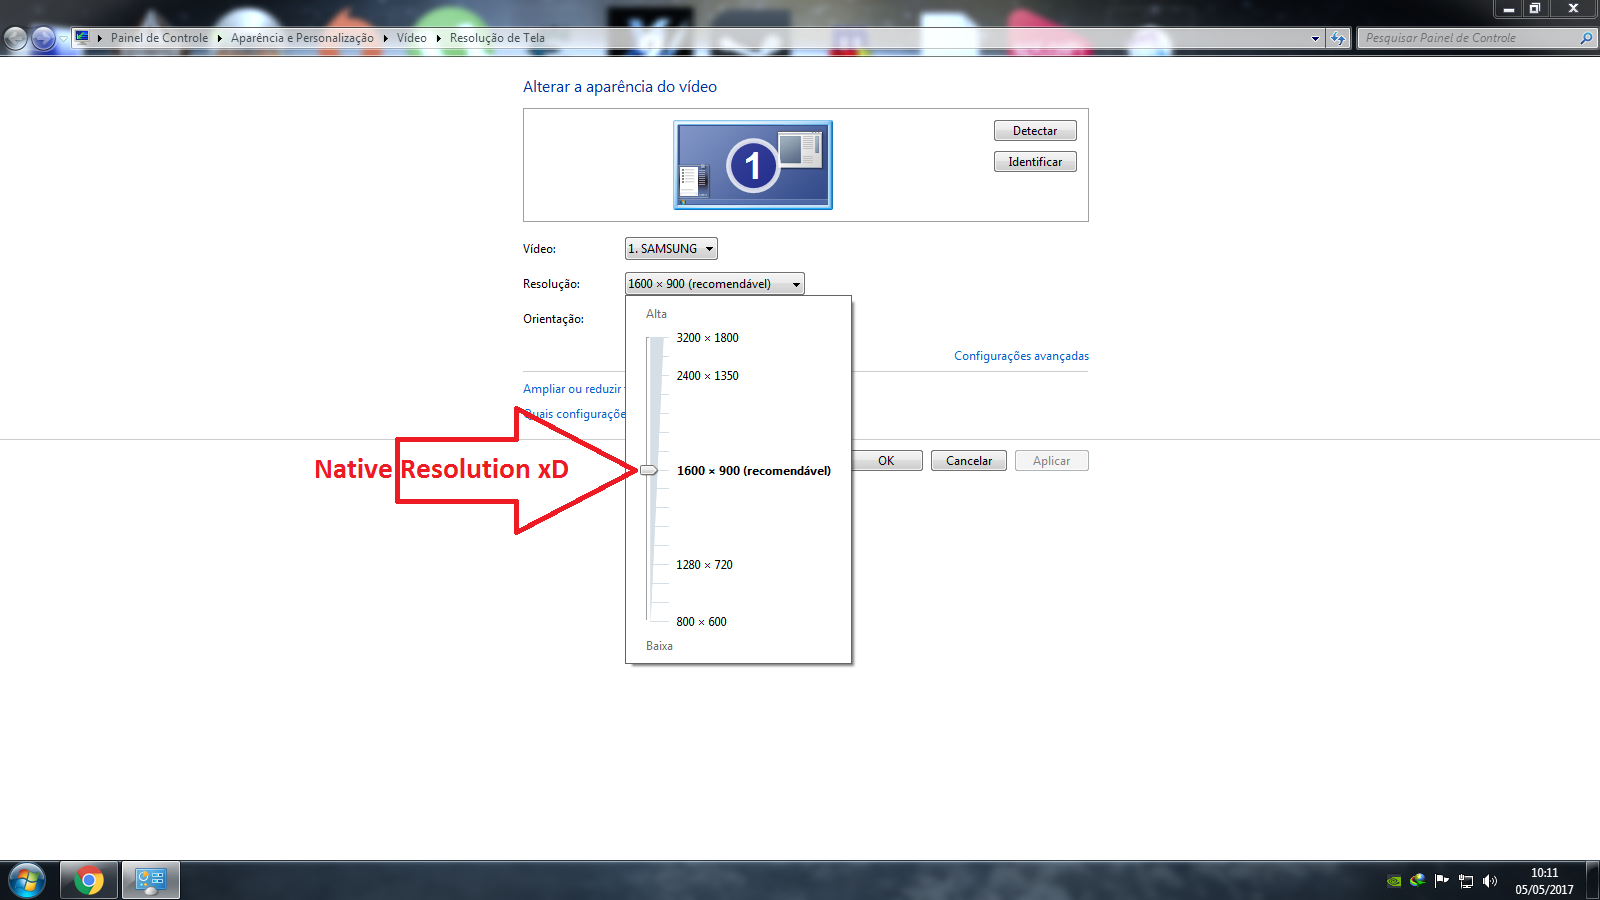Click the Action Center flag icon
The image size is (1600, 900).
point(1441,881)
